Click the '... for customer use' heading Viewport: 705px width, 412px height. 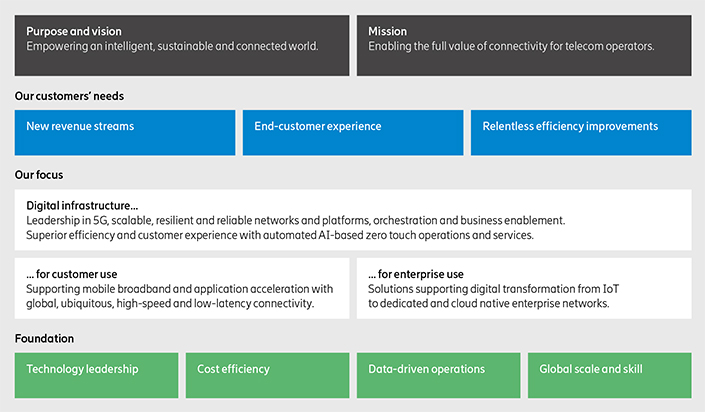pos(71,274)
